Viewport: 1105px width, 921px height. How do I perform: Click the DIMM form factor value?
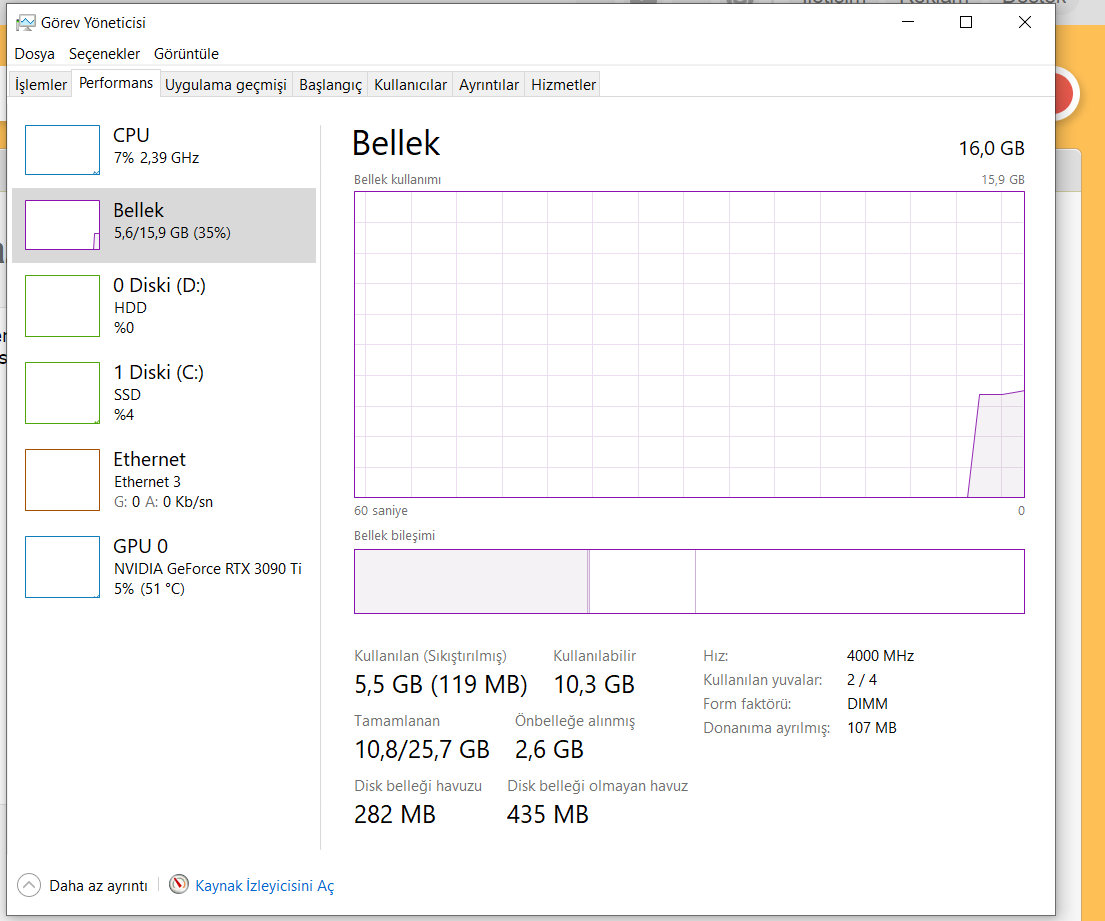coord(868,704)
